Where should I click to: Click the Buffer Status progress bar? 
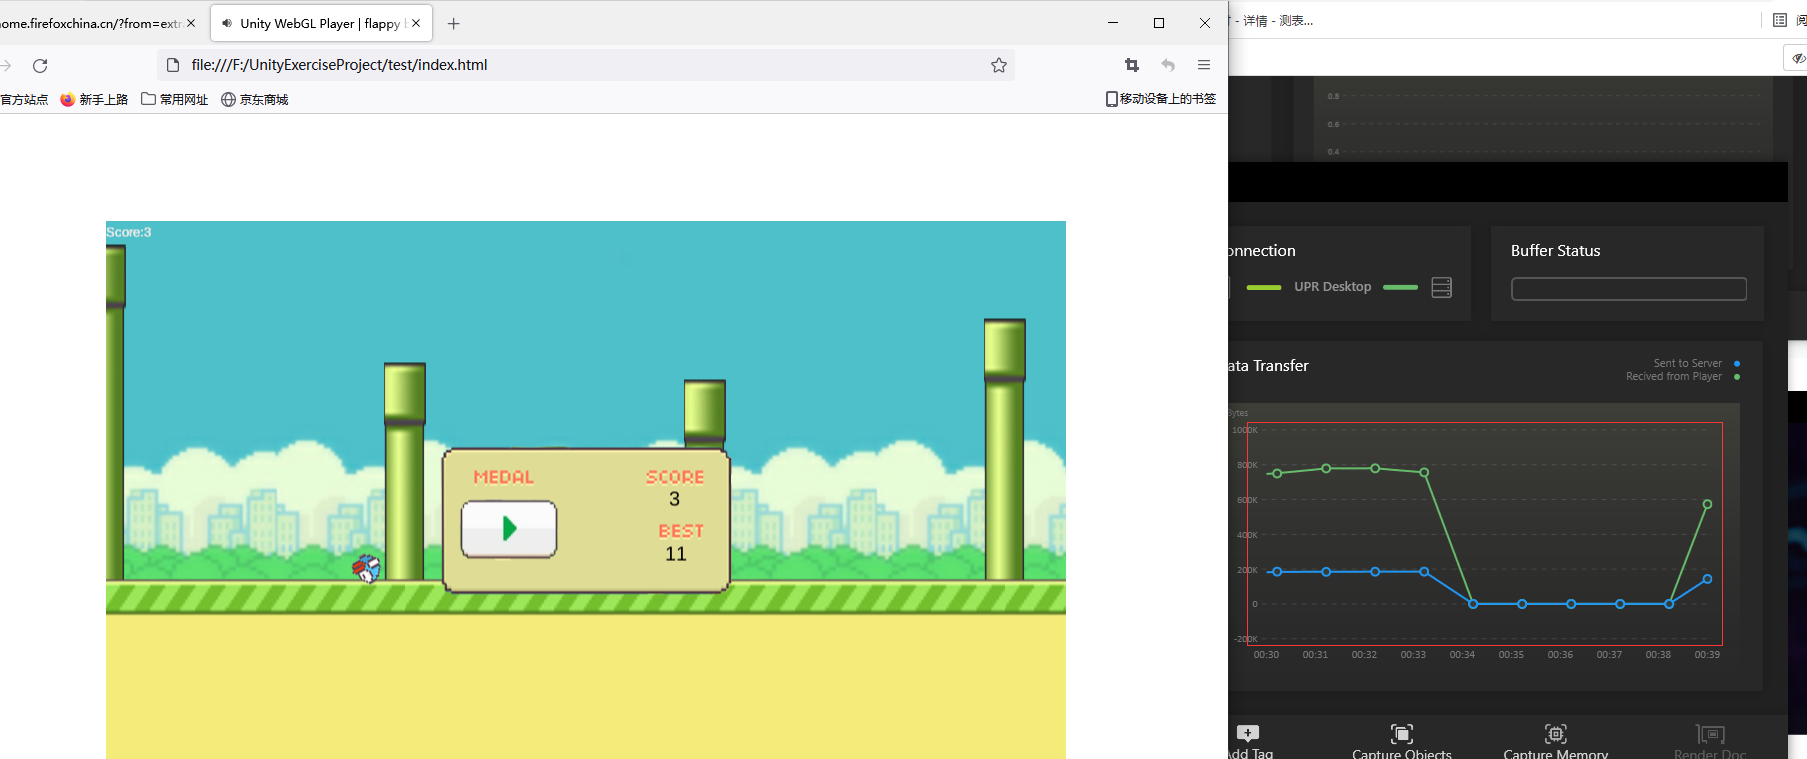click(x=1629, y=289)
